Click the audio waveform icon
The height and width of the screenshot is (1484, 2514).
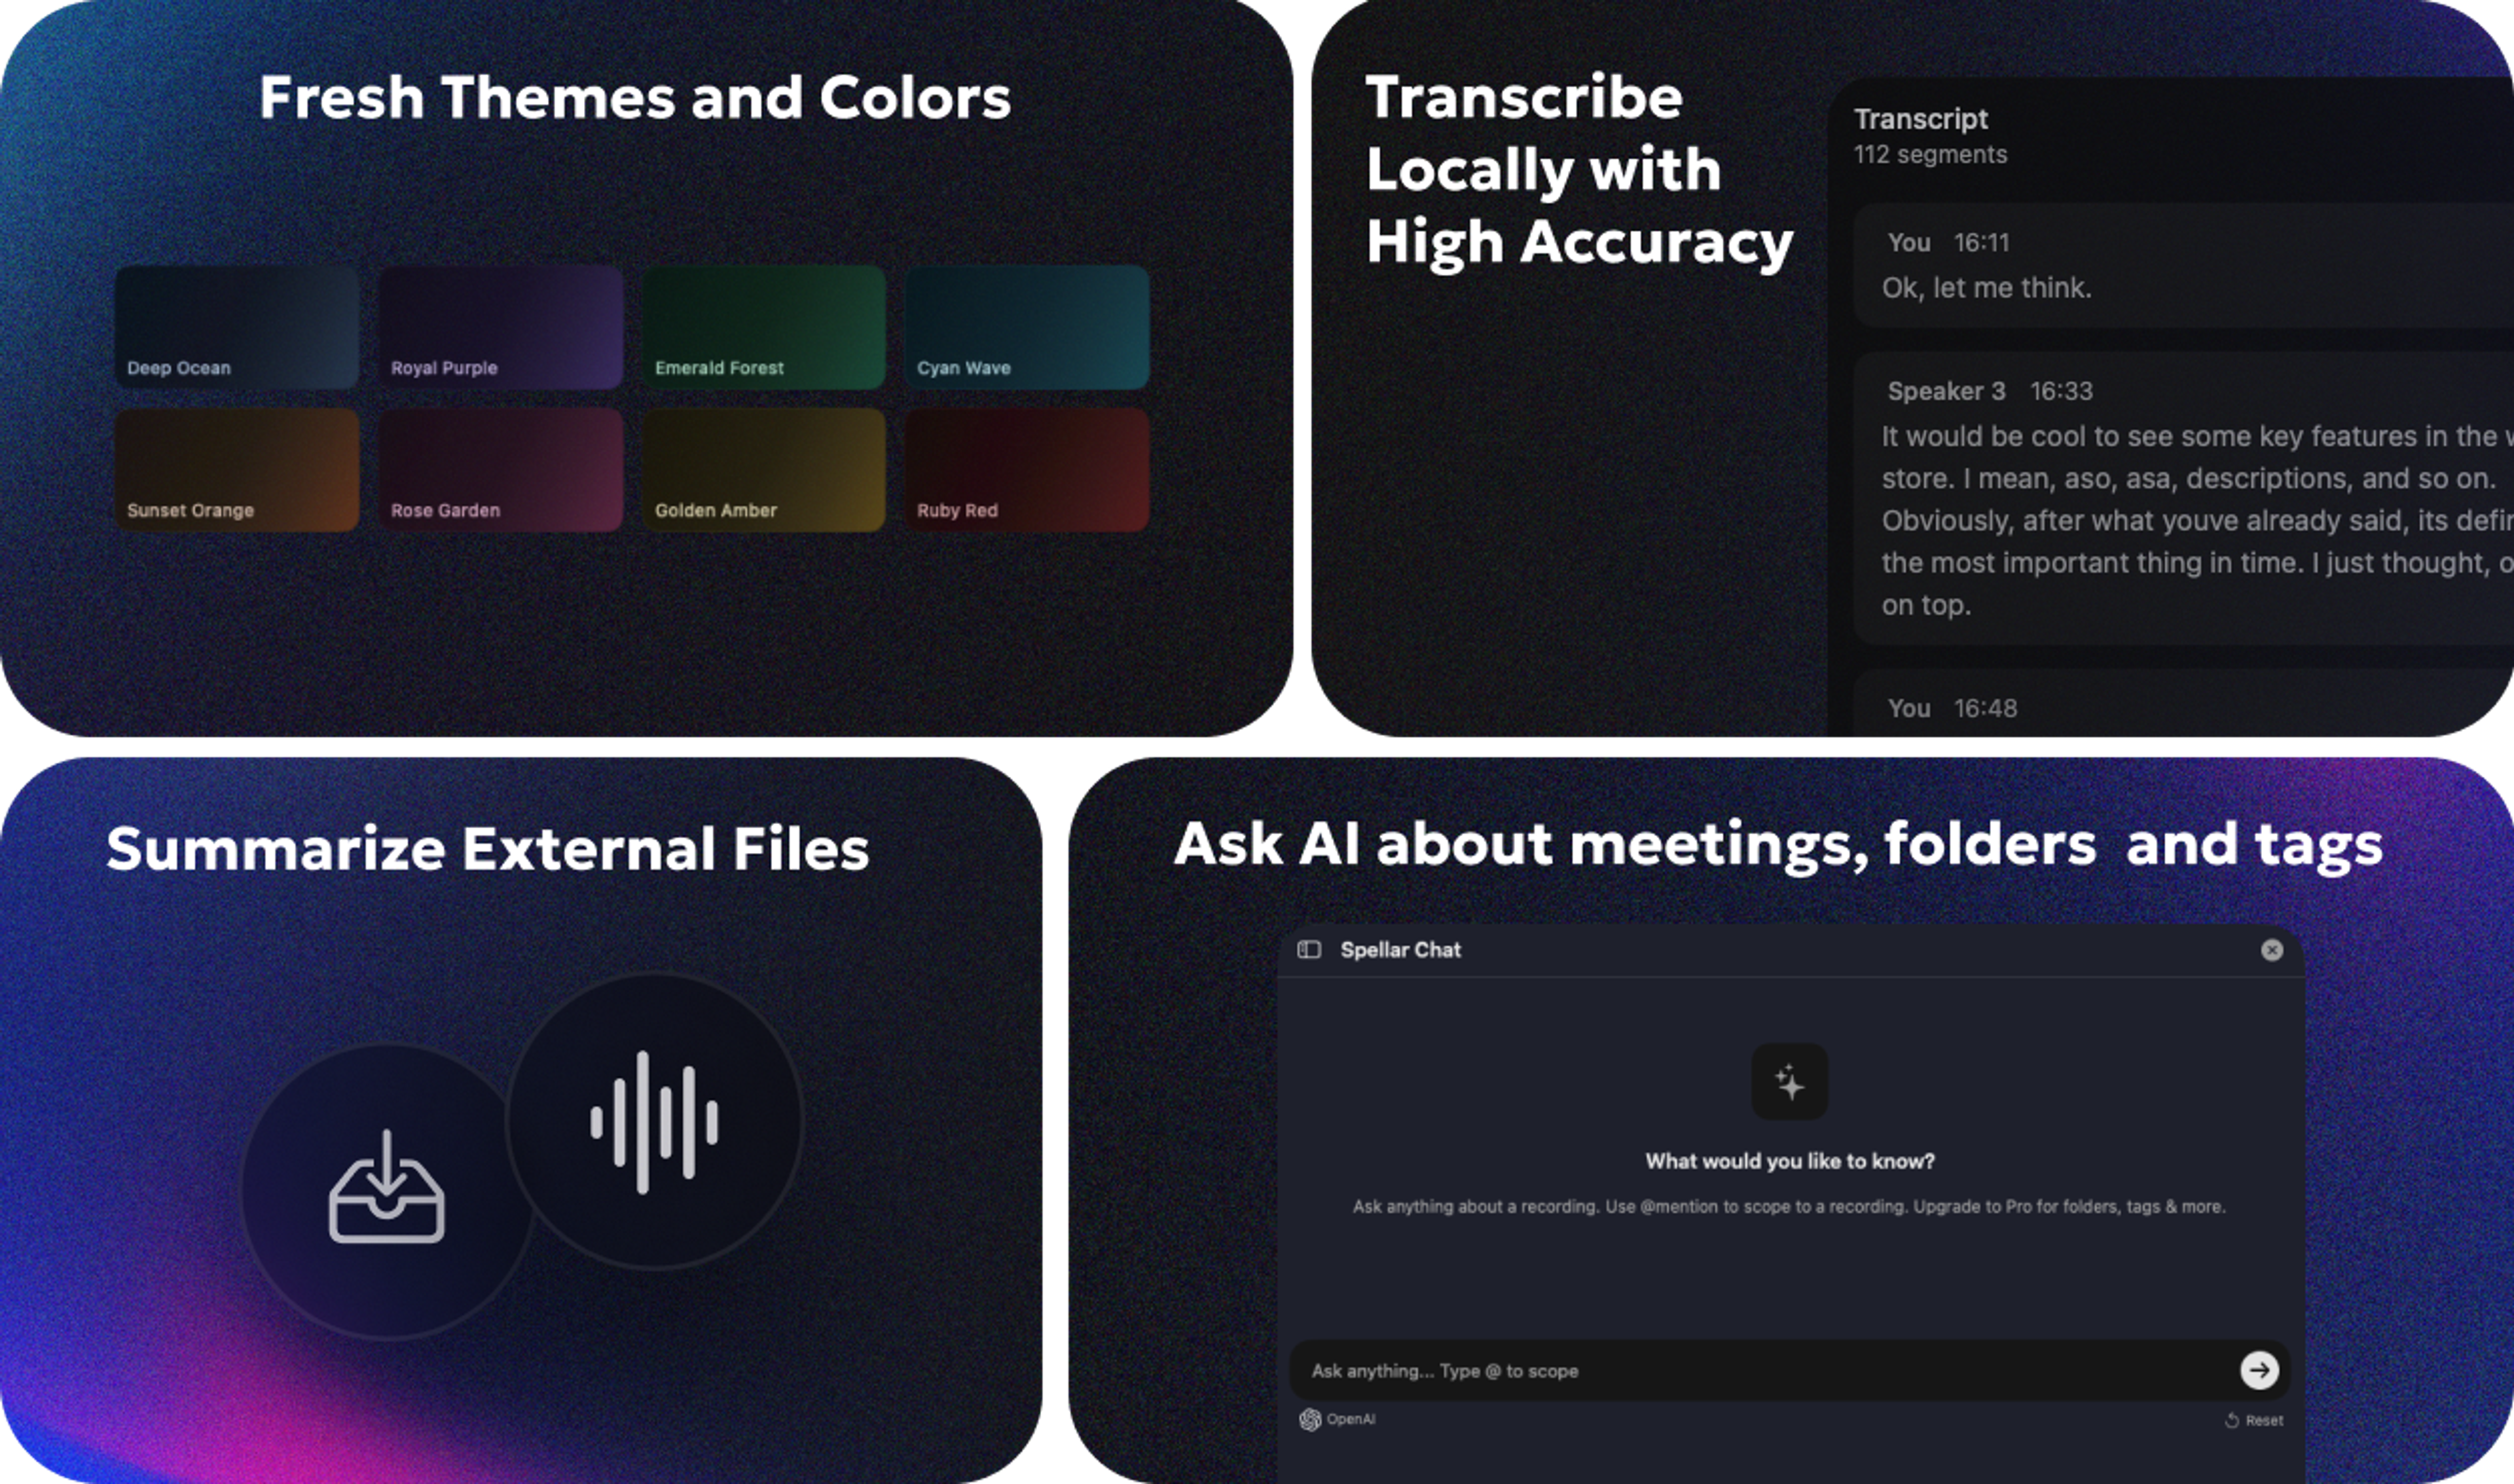(x=655, y=1122)
